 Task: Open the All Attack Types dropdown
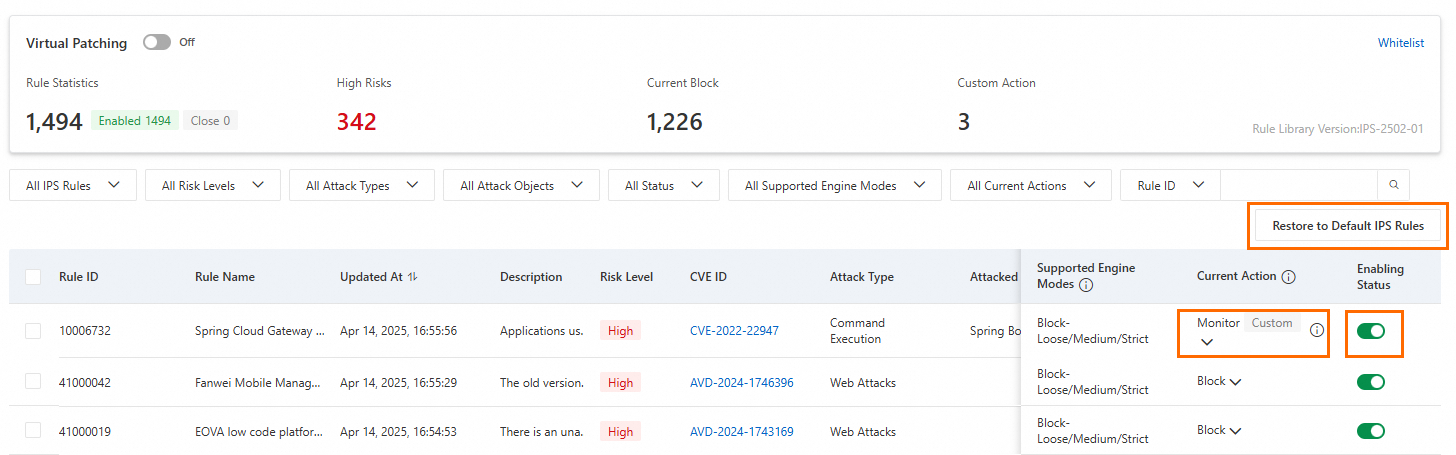(362, 185)
